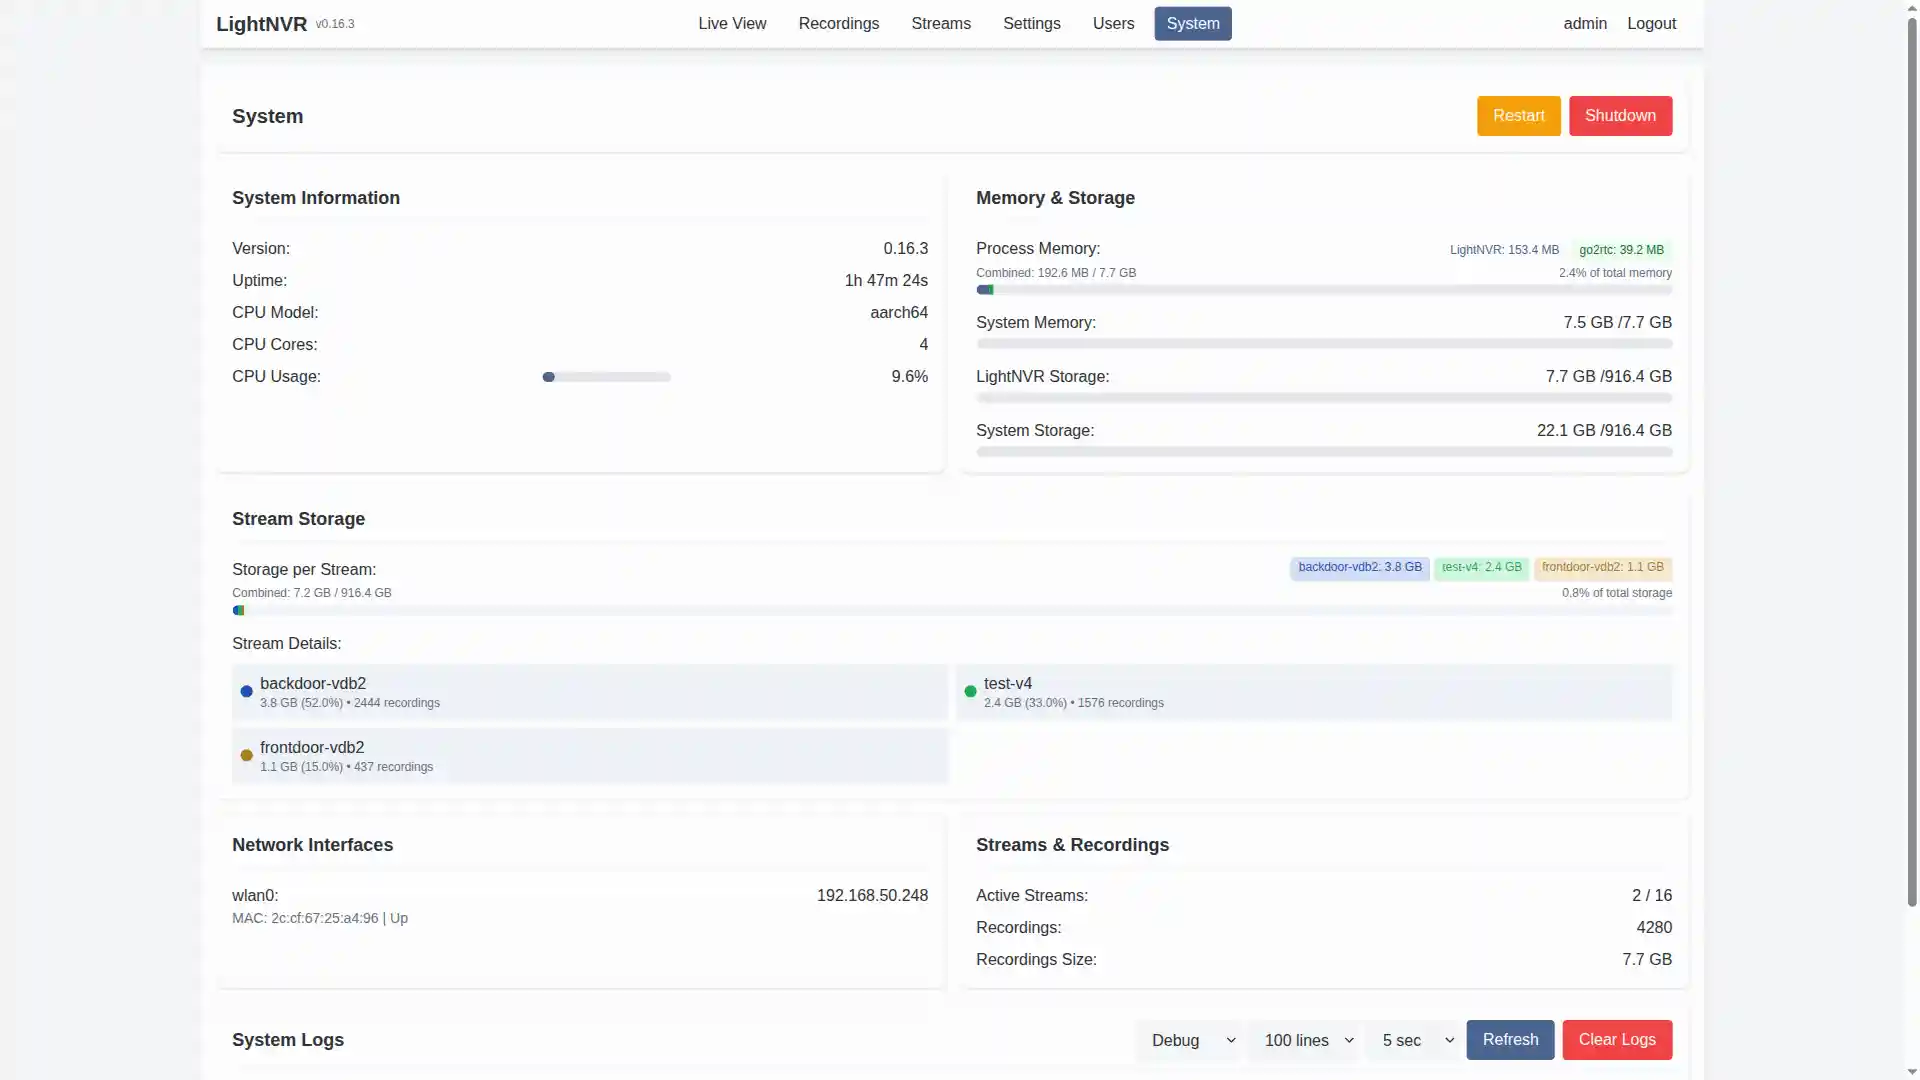Open the Settings page
This screenshot has height=1080, width=1920.
(x=1031, y=24)
